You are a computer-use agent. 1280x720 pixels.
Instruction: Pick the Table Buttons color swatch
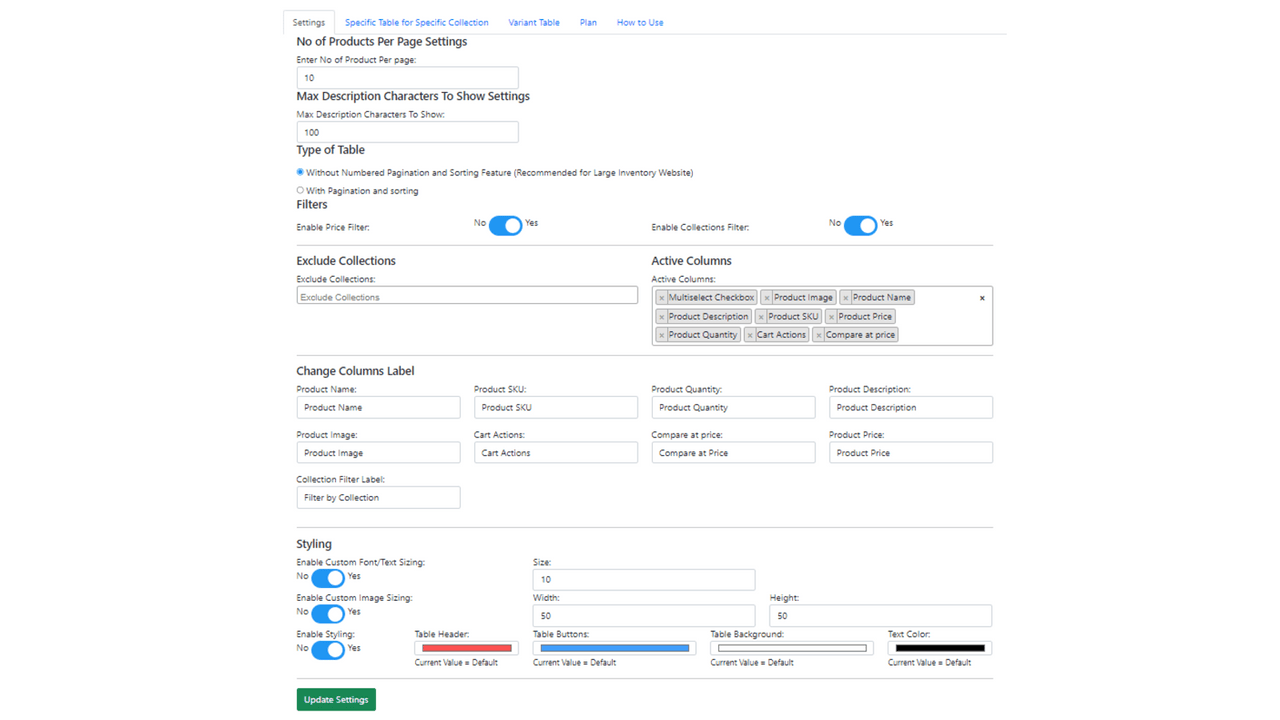[x=615, y=648]
